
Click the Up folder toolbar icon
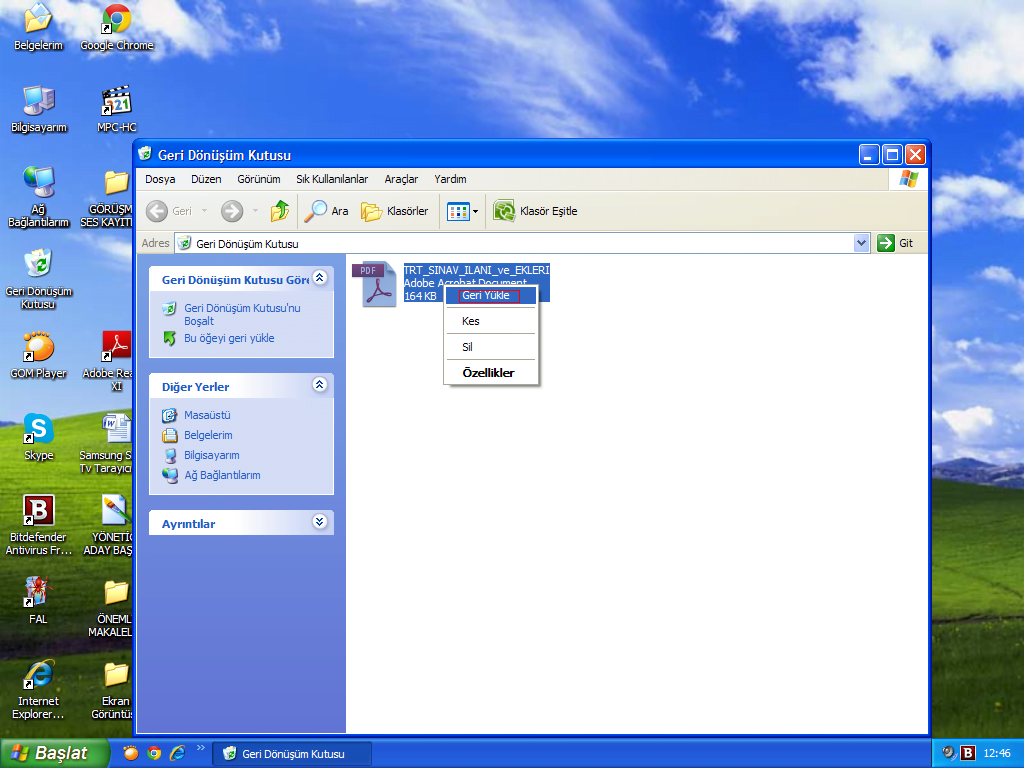[x=281, y=211]
